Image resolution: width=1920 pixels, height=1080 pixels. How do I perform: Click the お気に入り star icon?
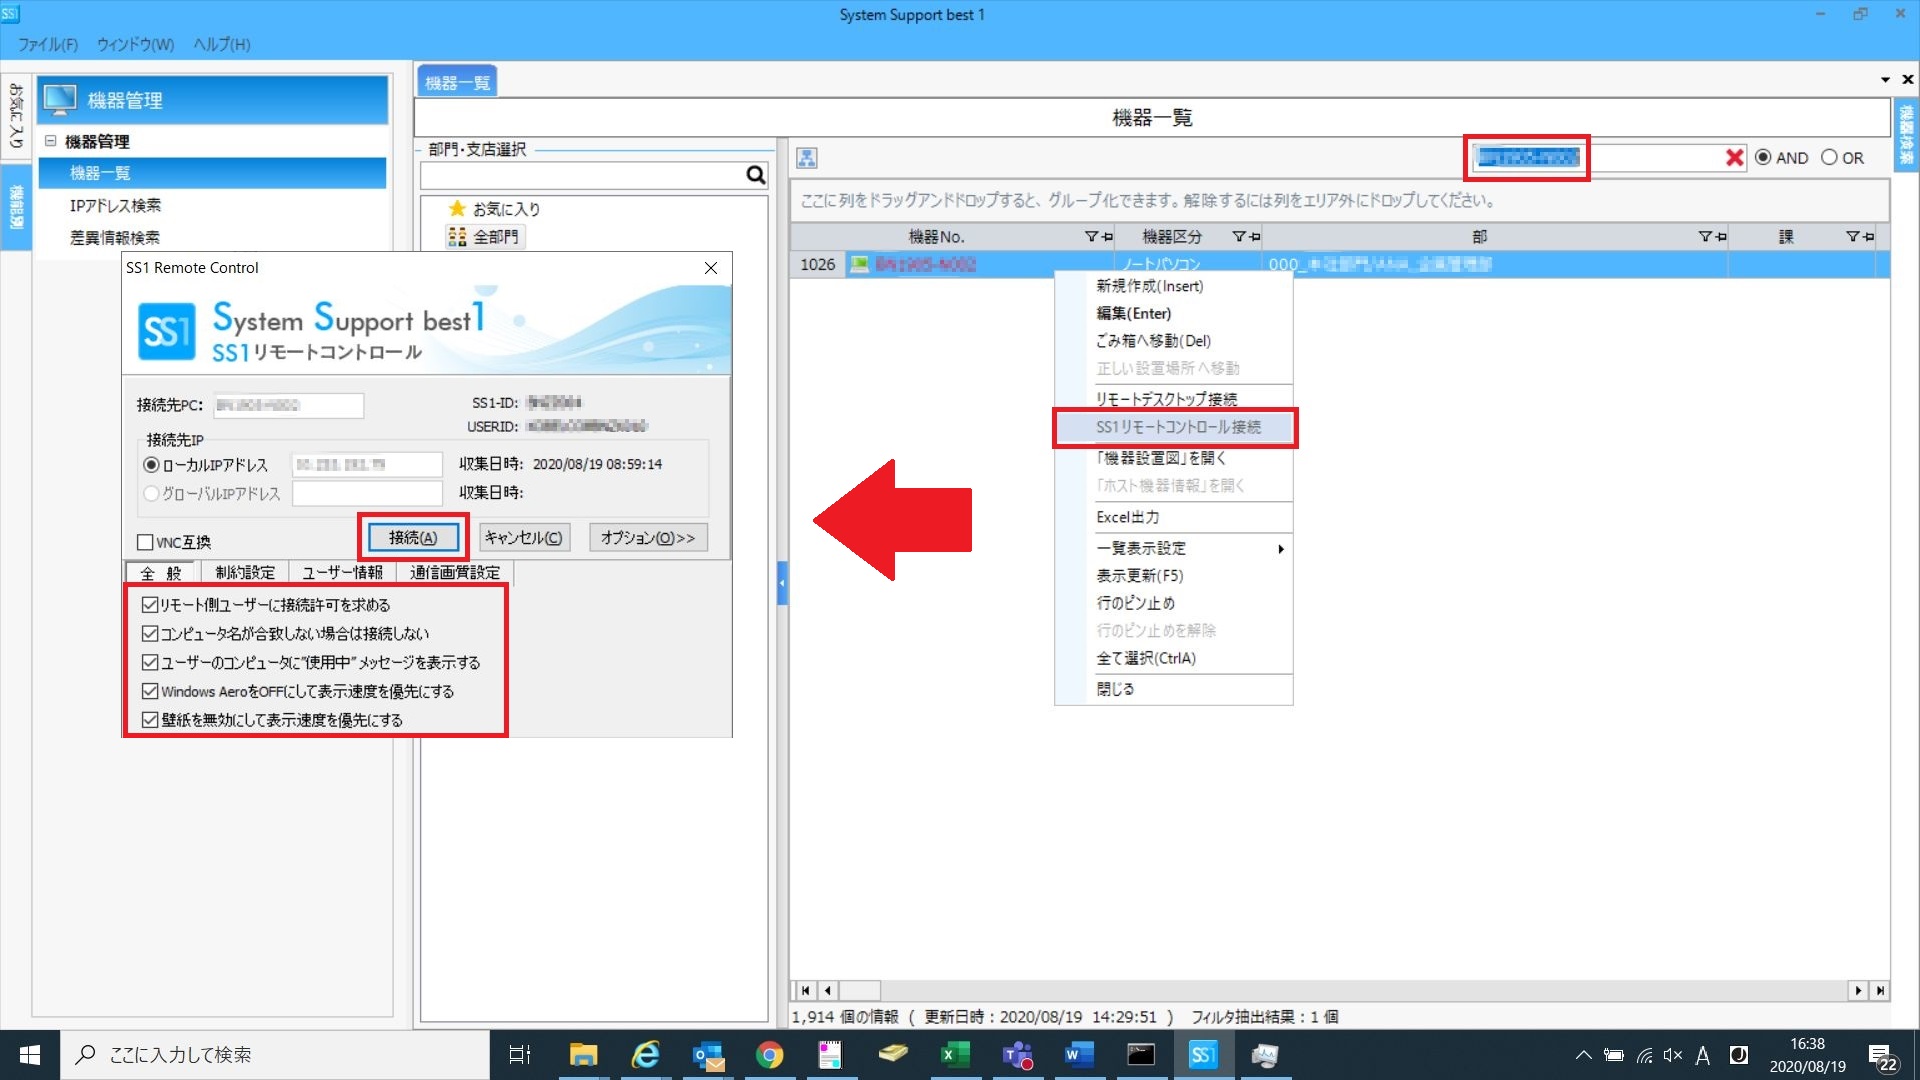click(457, 208)
